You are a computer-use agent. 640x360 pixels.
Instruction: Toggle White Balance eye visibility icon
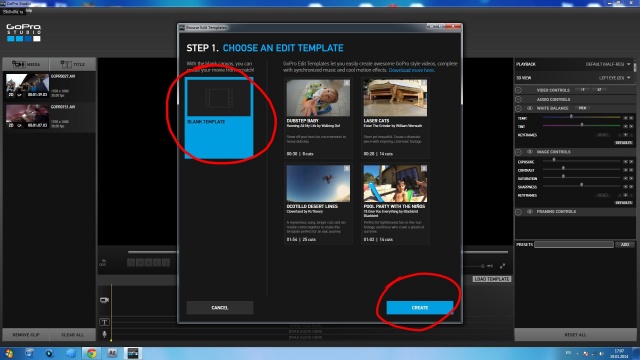530,108
